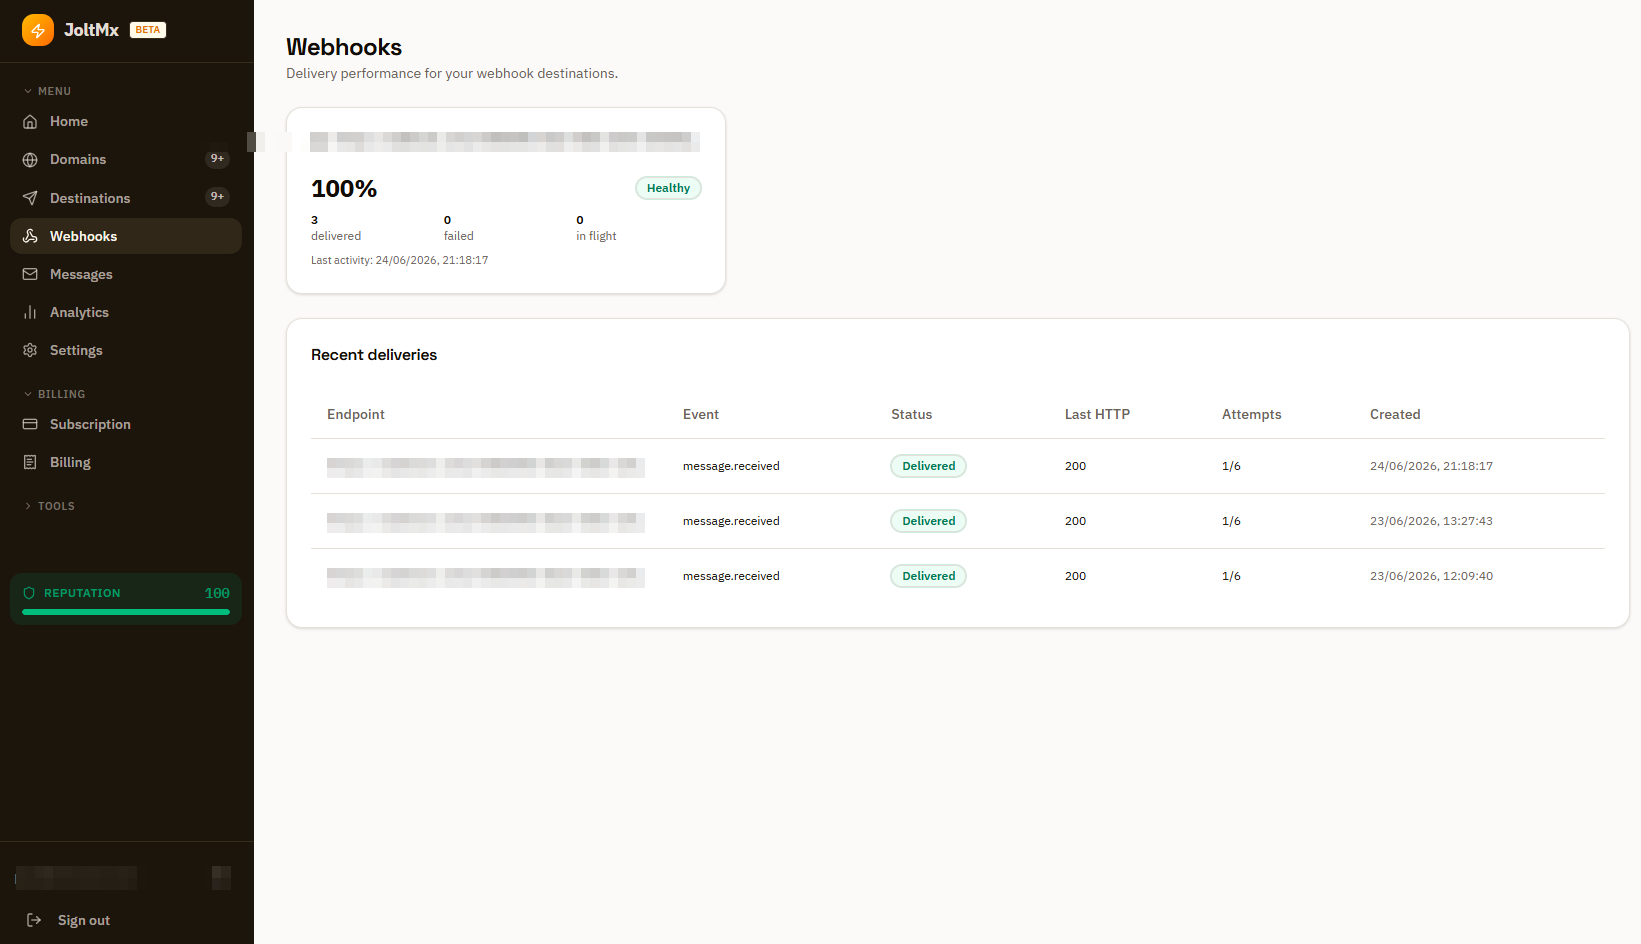Click the Destinations paper plane icon
Screen dimensions: 1641x944
point(30,198)
